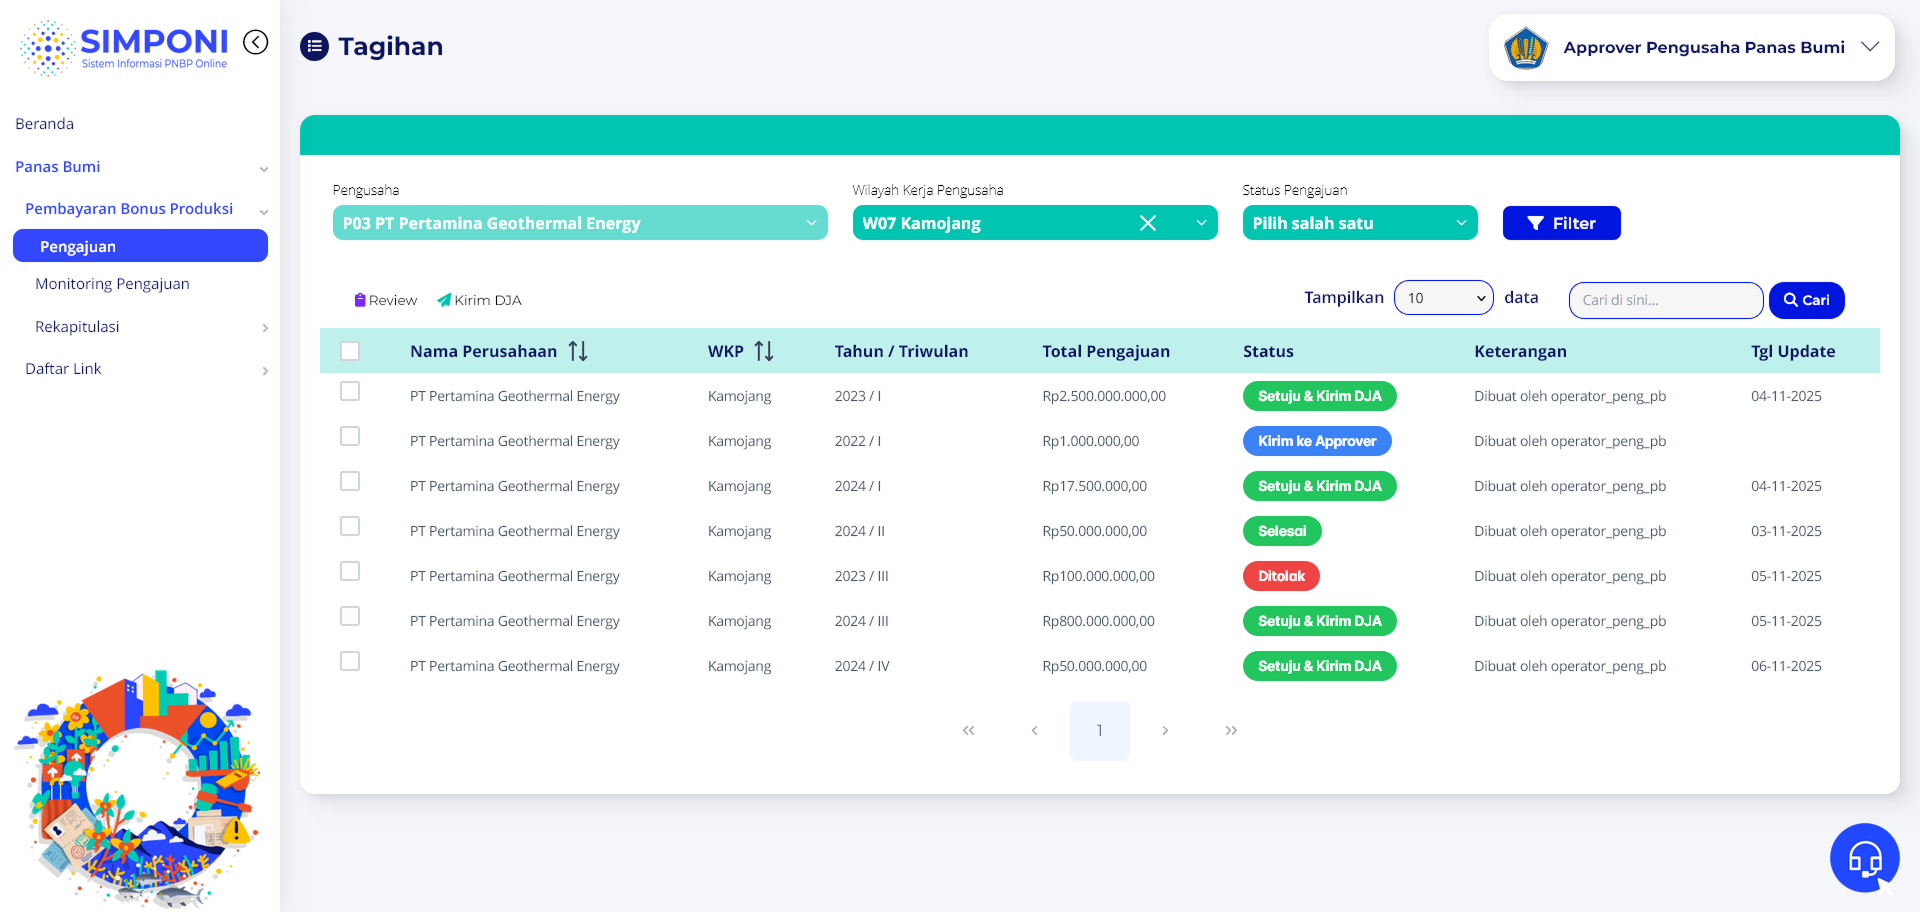The image size is (1920, 912).
Task: Collapse sidebar with the back arrow icon
Action: click(256, 42)
